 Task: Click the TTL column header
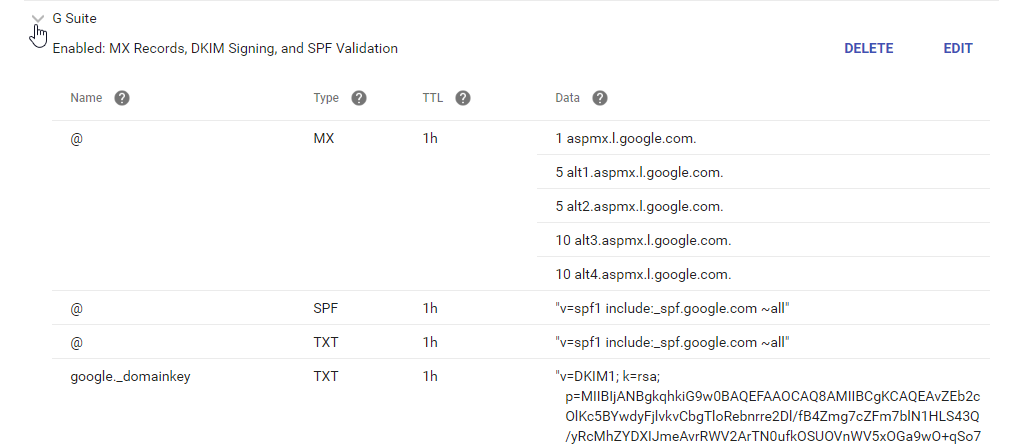click(434, 98)
